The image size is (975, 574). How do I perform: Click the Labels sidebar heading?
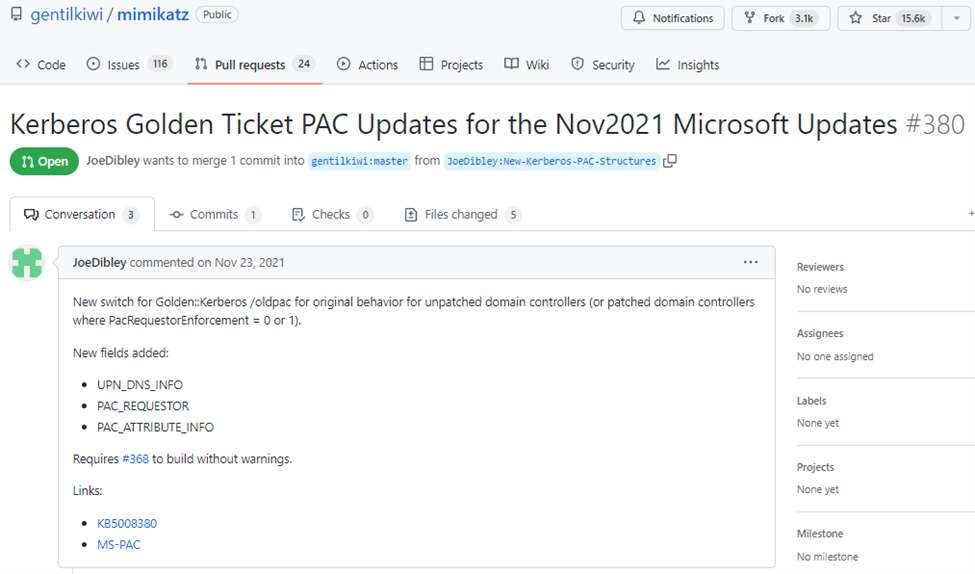coord(811,400)
